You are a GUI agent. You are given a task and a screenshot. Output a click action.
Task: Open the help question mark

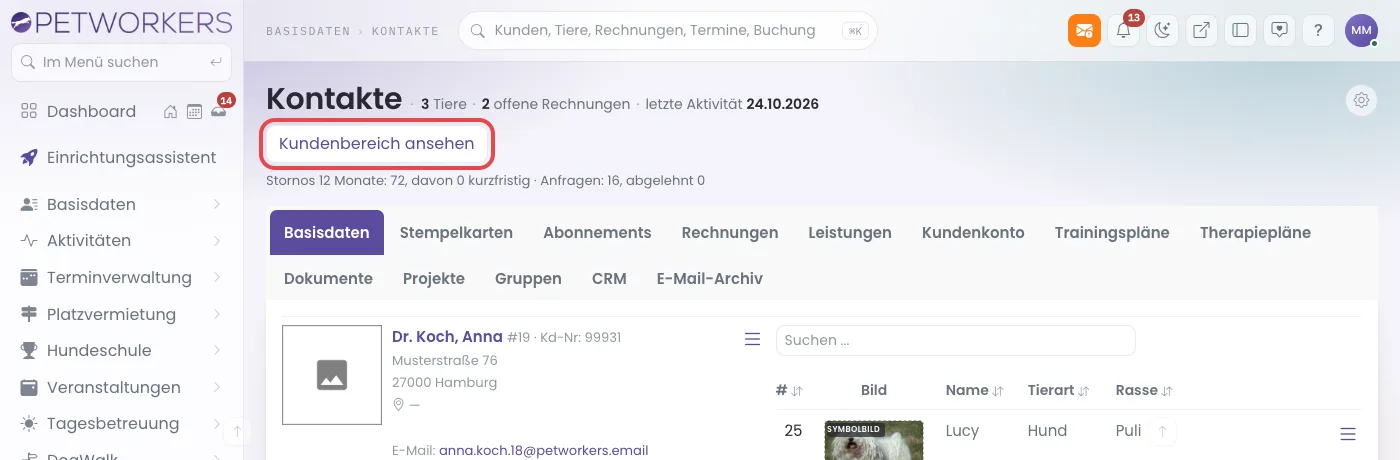(x=1318, y=31)
